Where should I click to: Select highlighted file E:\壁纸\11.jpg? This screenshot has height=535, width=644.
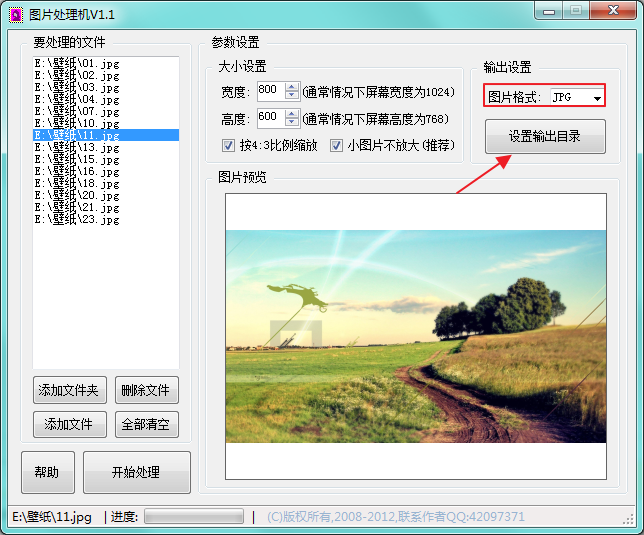106,135
